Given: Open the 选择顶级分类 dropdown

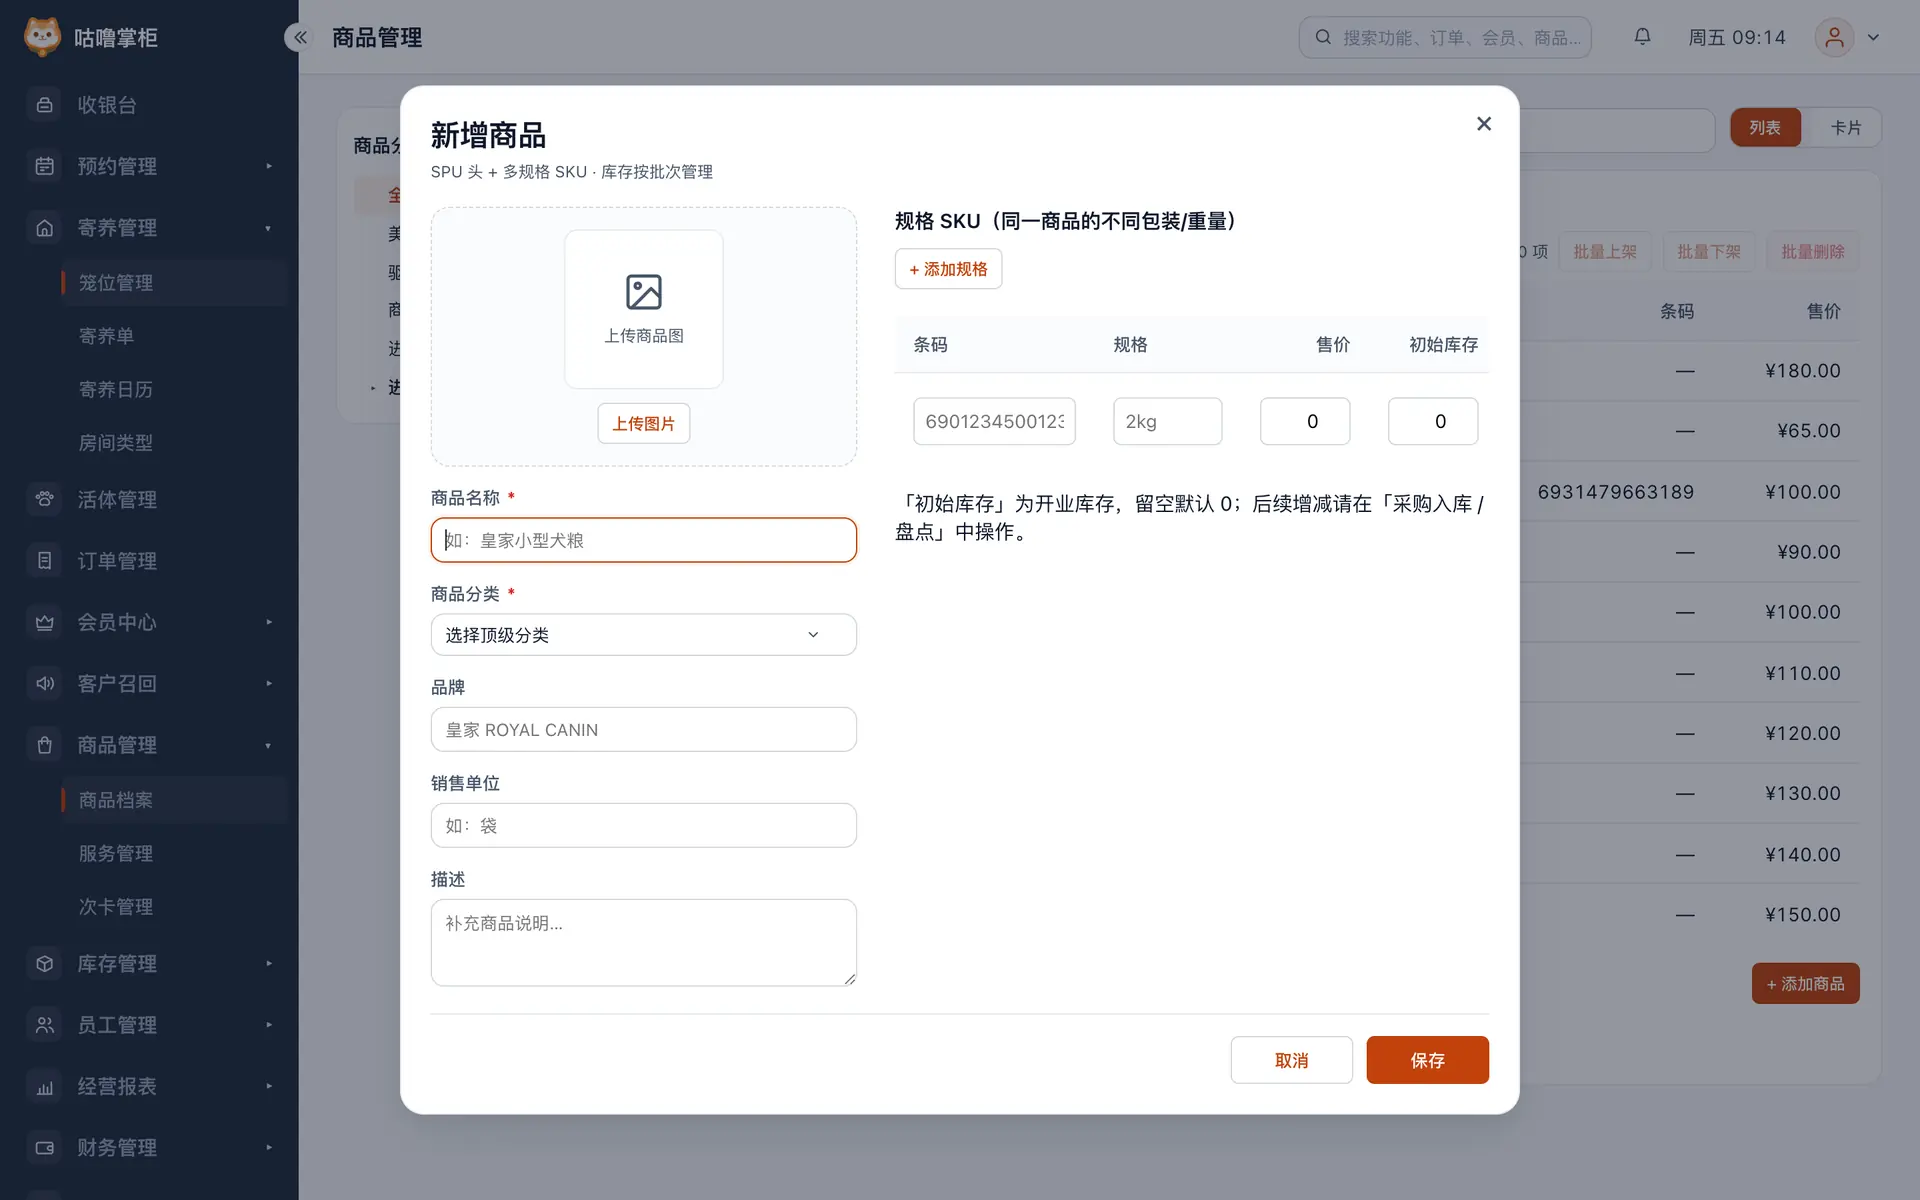Looking at the screenshot, I should click(644, 635).
